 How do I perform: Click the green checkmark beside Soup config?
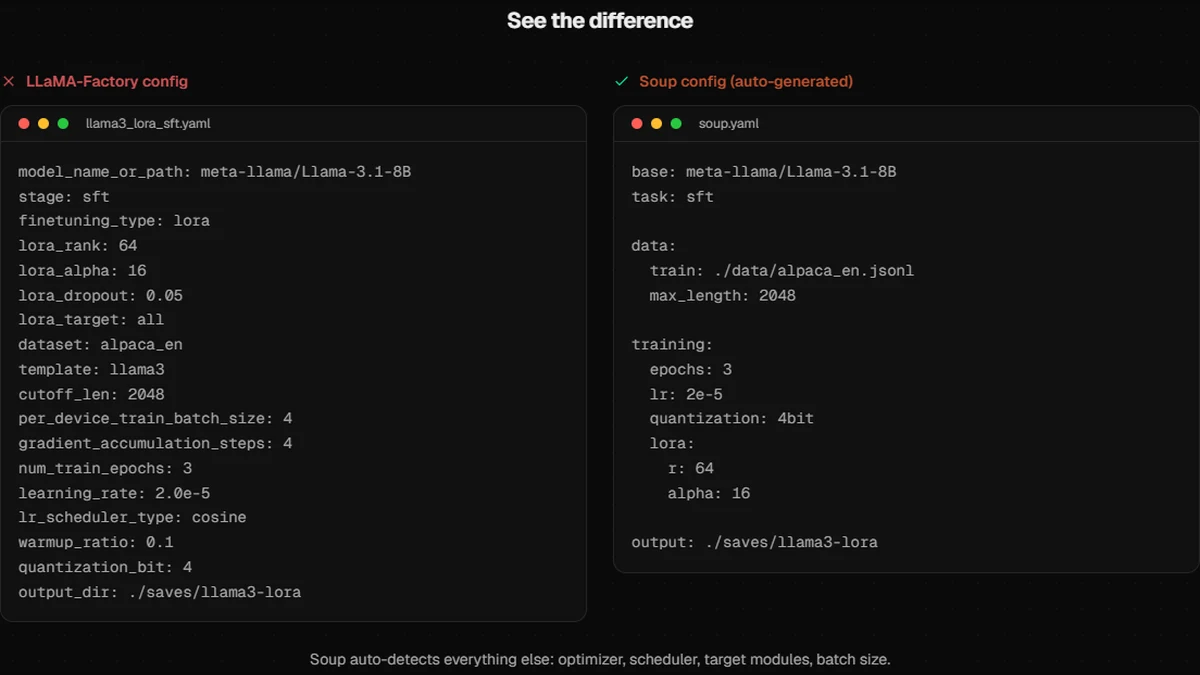(x=621, y=82)
